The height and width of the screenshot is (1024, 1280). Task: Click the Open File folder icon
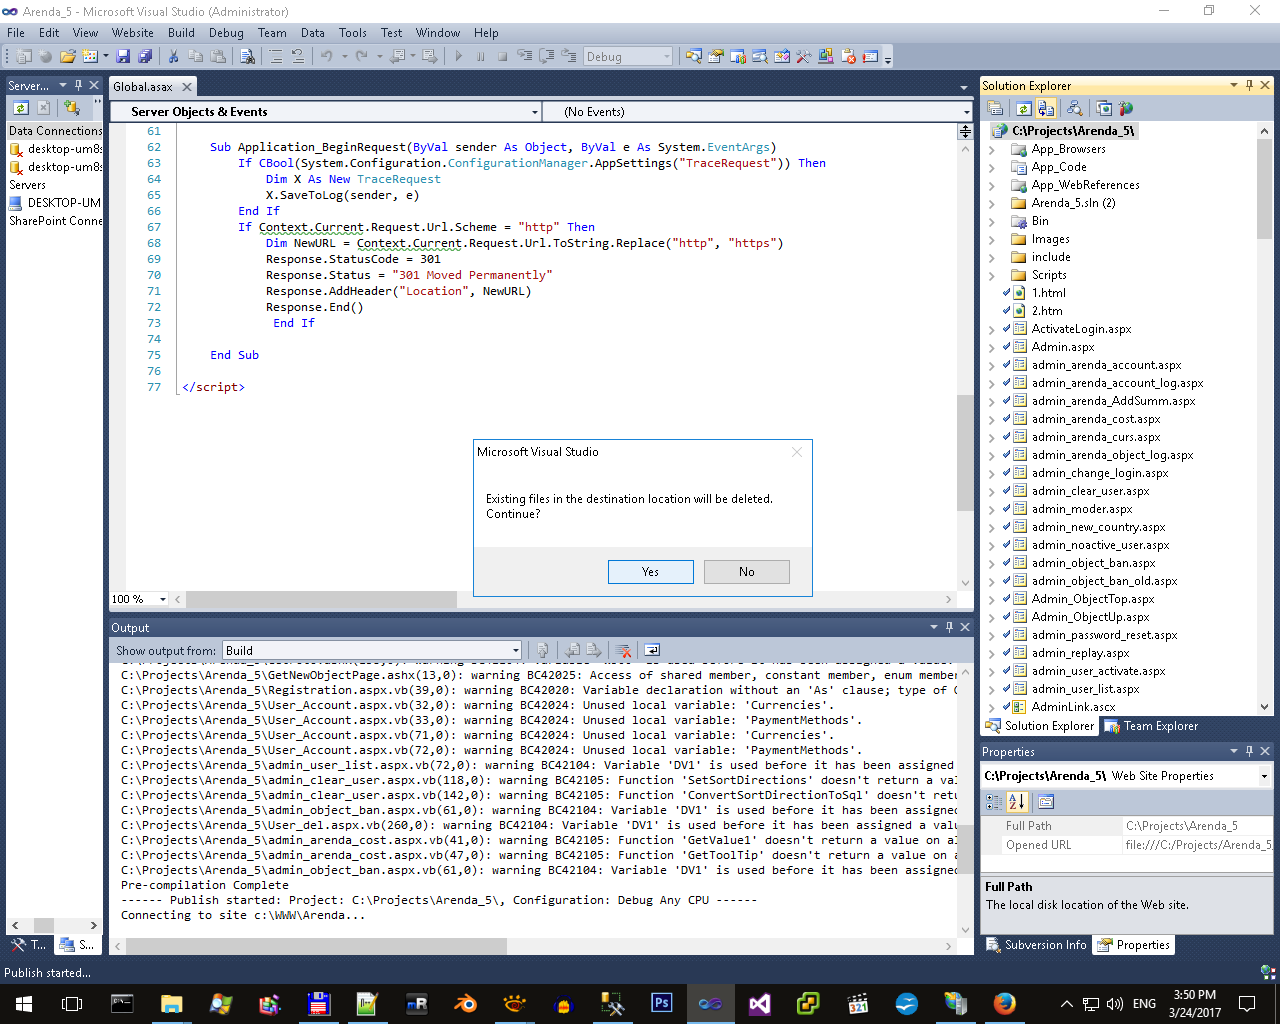point(68,57)
